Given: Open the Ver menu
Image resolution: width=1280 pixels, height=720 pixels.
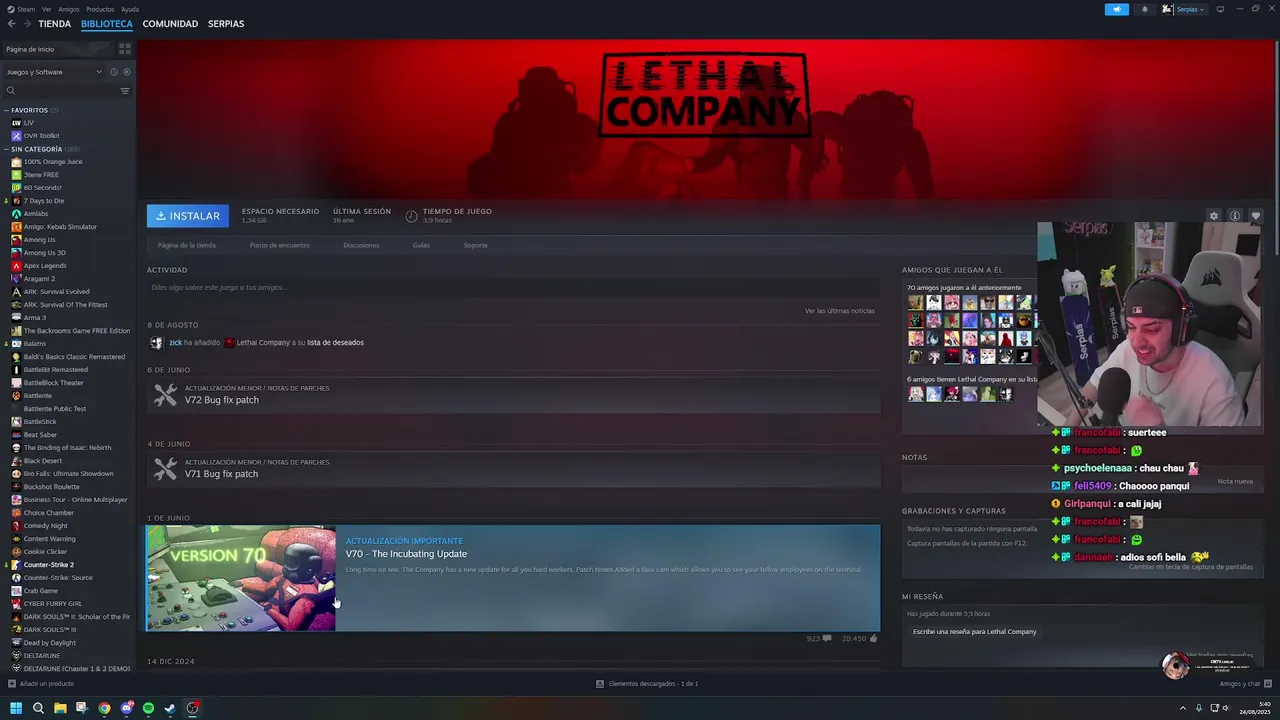Looking at the screenshot, I should [46, 9].
